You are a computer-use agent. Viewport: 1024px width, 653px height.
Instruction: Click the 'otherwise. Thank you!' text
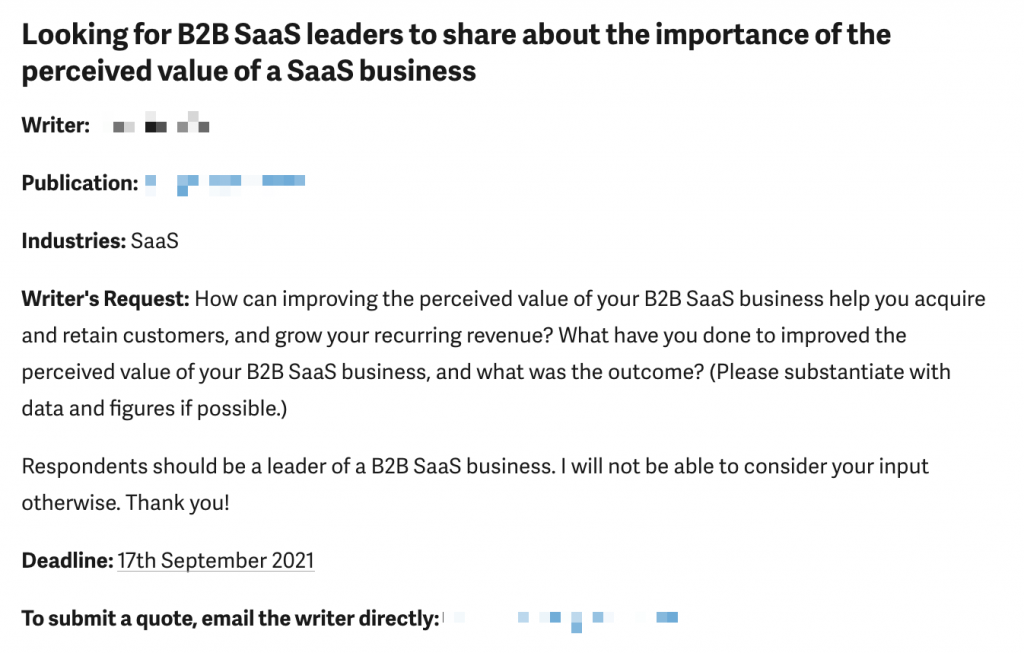pos(125,503)
